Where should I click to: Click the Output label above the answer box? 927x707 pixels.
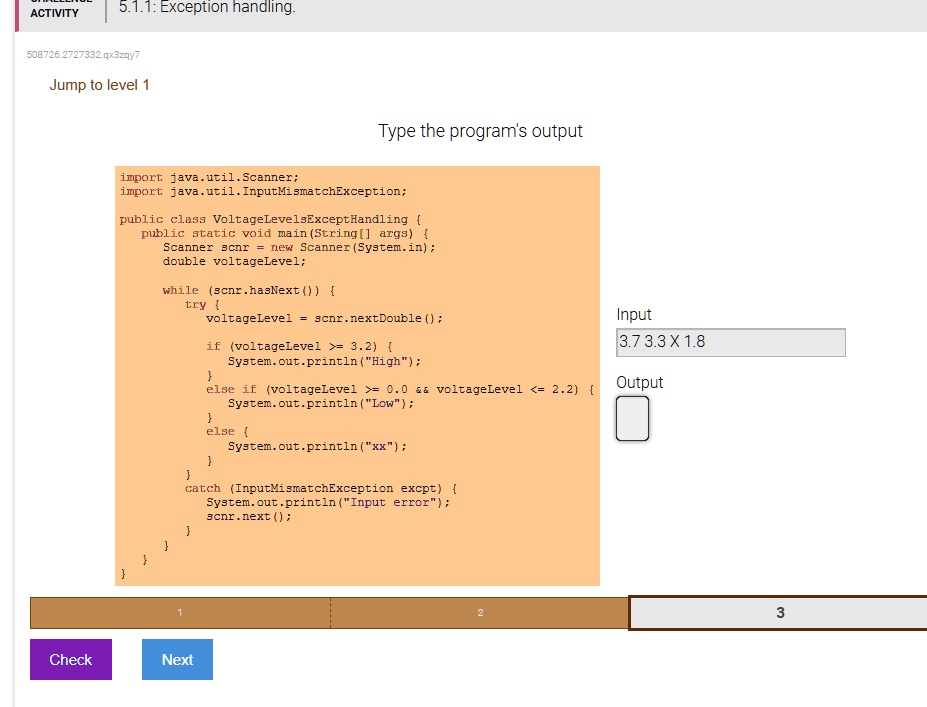pyautogui.click(x=640, y=383)
